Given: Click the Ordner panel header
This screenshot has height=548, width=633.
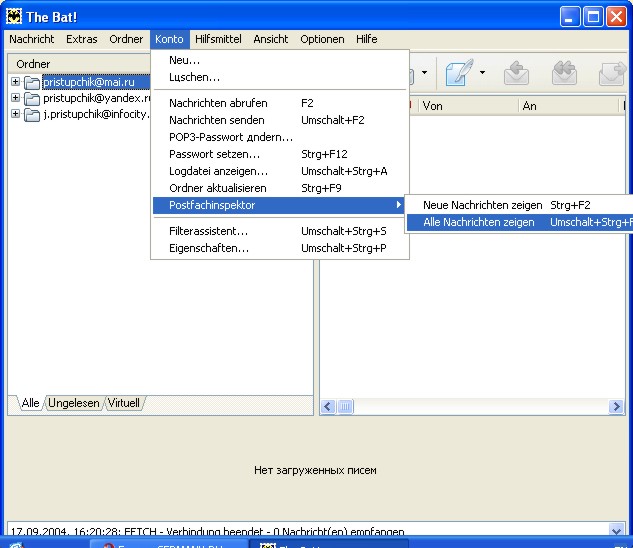Looking at the screenshot, I should [x=79, y=64].
